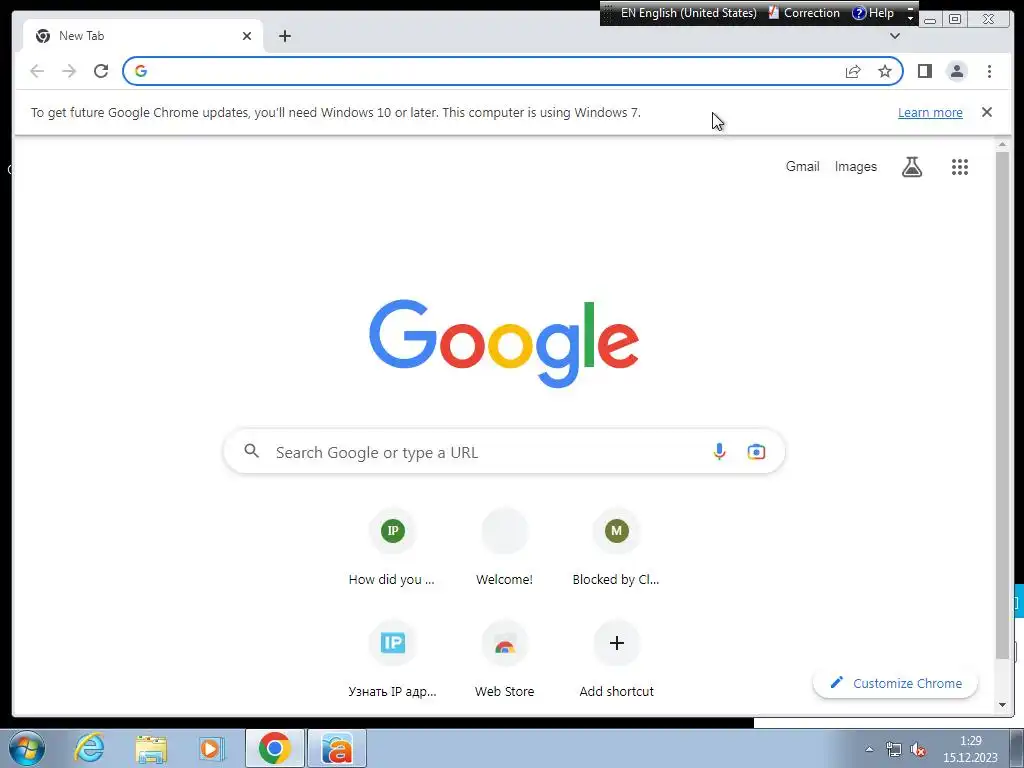The width and height of the screenshot is (1024, 768).
Task: Click the network icon in the system tray
Action: [x=893, y=750]
